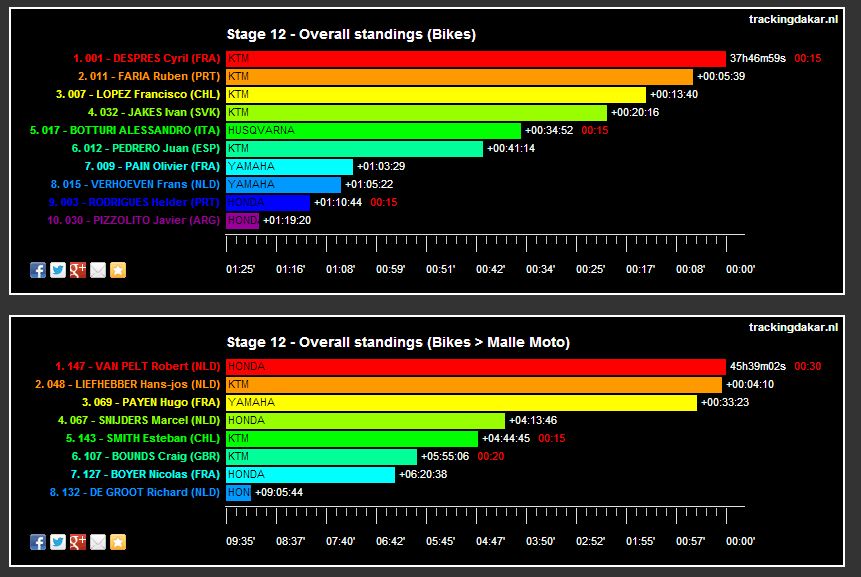Click total time '45h39m02s'
This screenshot has width=861, height=577.
(x=758, y=366)
